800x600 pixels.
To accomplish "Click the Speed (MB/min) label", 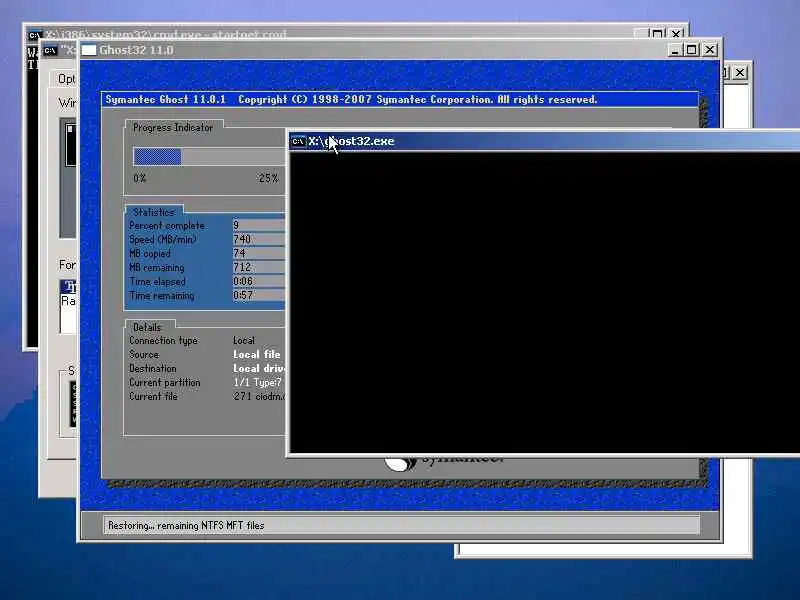I will [x=163, y=239].
